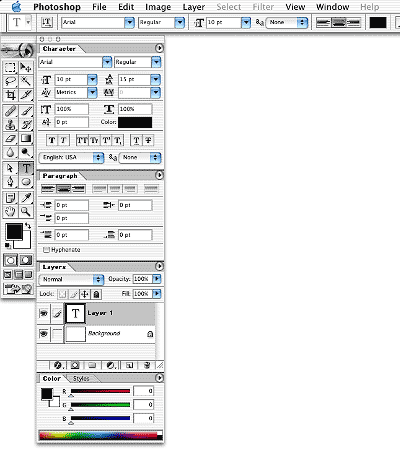Select the Type tool in toolbox
The height and width of the screenshot is (450, 400).
coord(26,168)
